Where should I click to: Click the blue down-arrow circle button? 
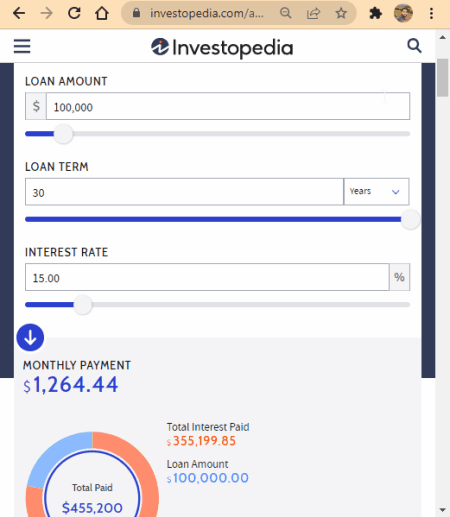(30, 337)
